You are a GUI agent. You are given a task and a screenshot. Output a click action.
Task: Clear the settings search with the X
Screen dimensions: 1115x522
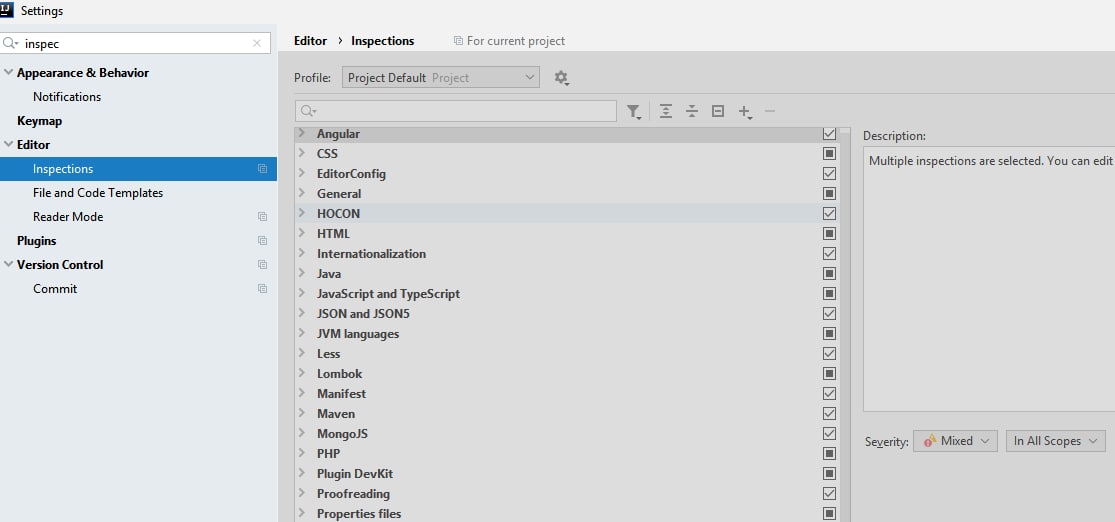257,43
